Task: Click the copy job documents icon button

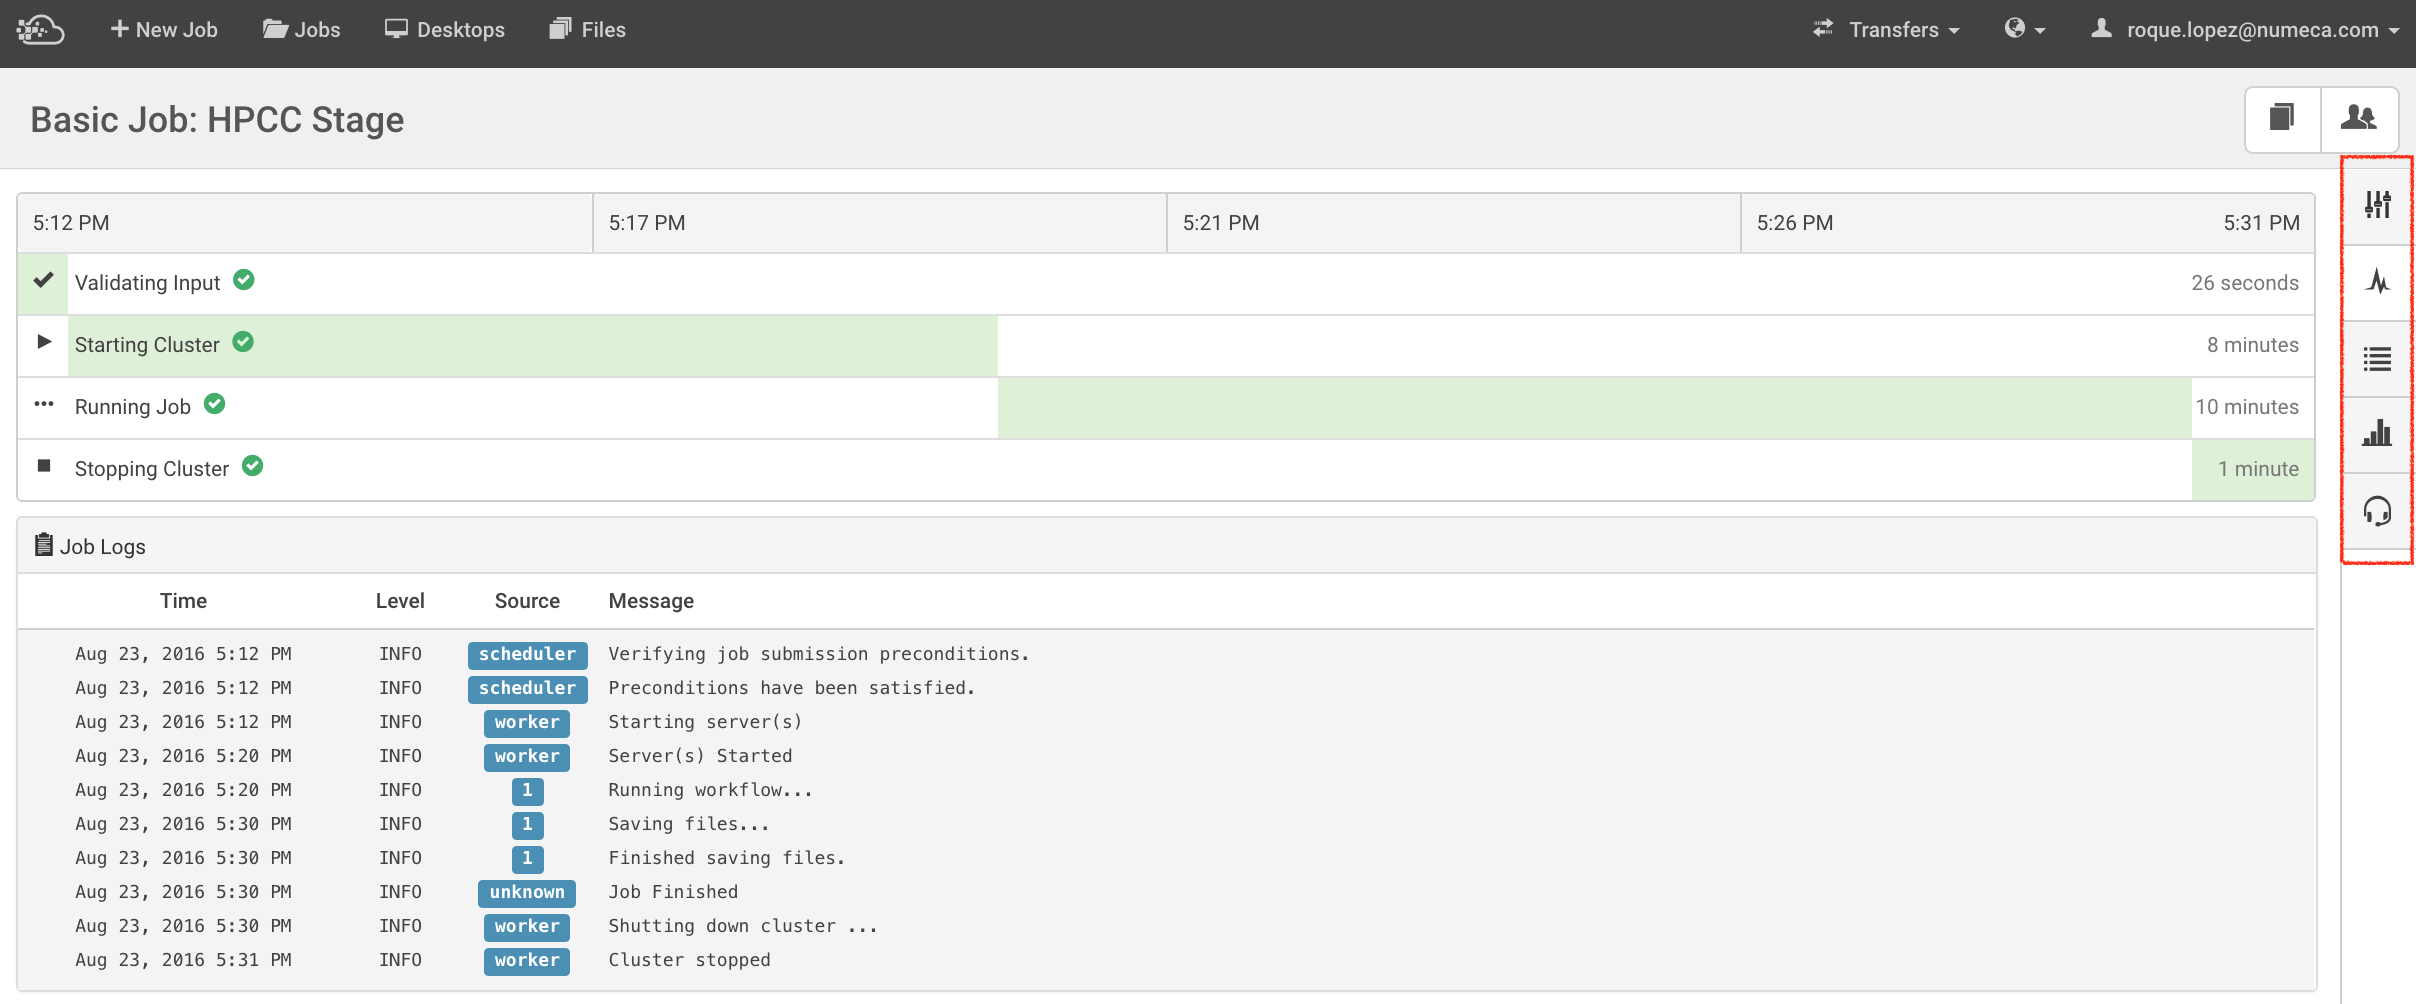Action: coord(2282,119)
